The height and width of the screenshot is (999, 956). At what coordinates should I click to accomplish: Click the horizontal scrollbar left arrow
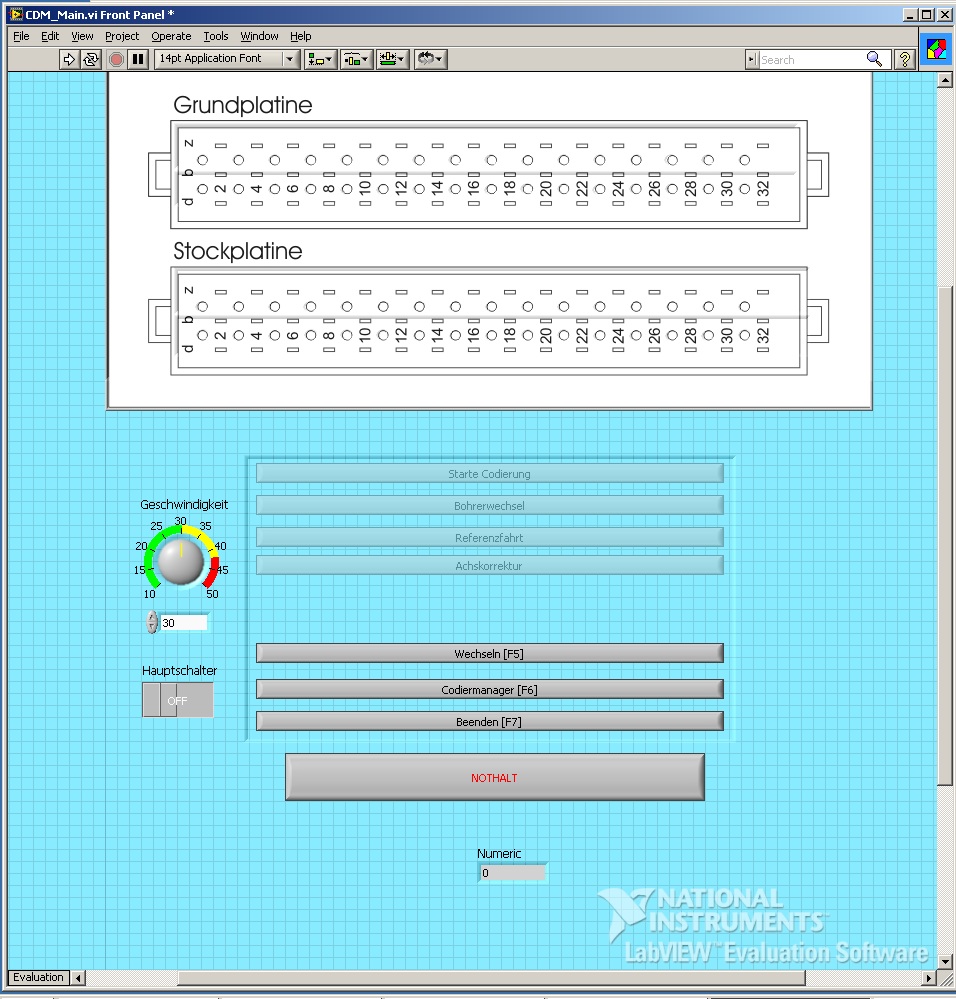(78, 977)
